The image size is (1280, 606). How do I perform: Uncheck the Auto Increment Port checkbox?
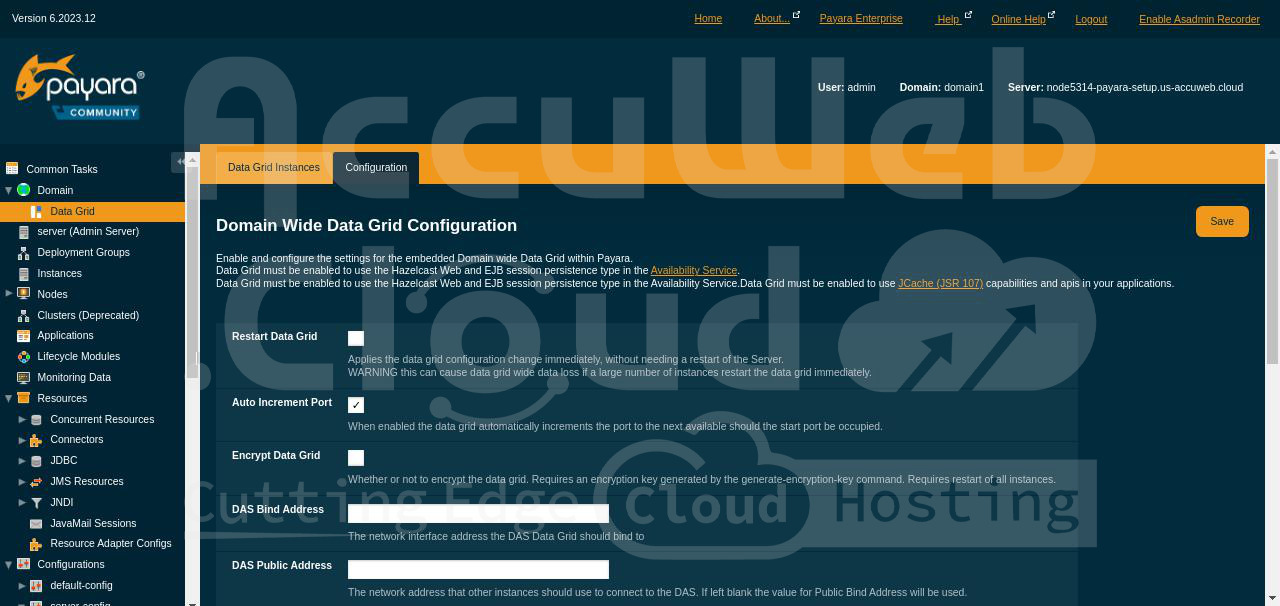pyautogui.click(x=356, y=405)
